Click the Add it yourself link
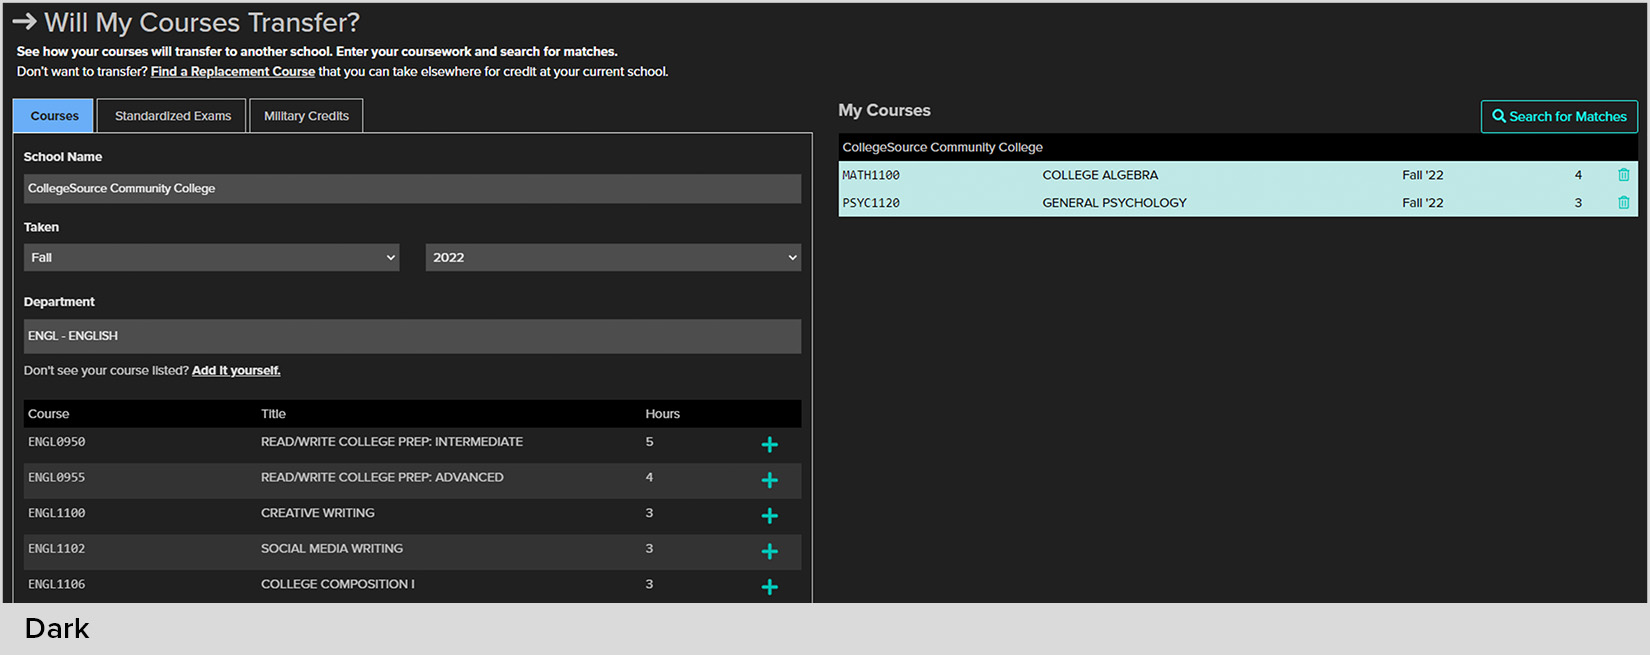 pyautogui.click(x=236, y=371)
